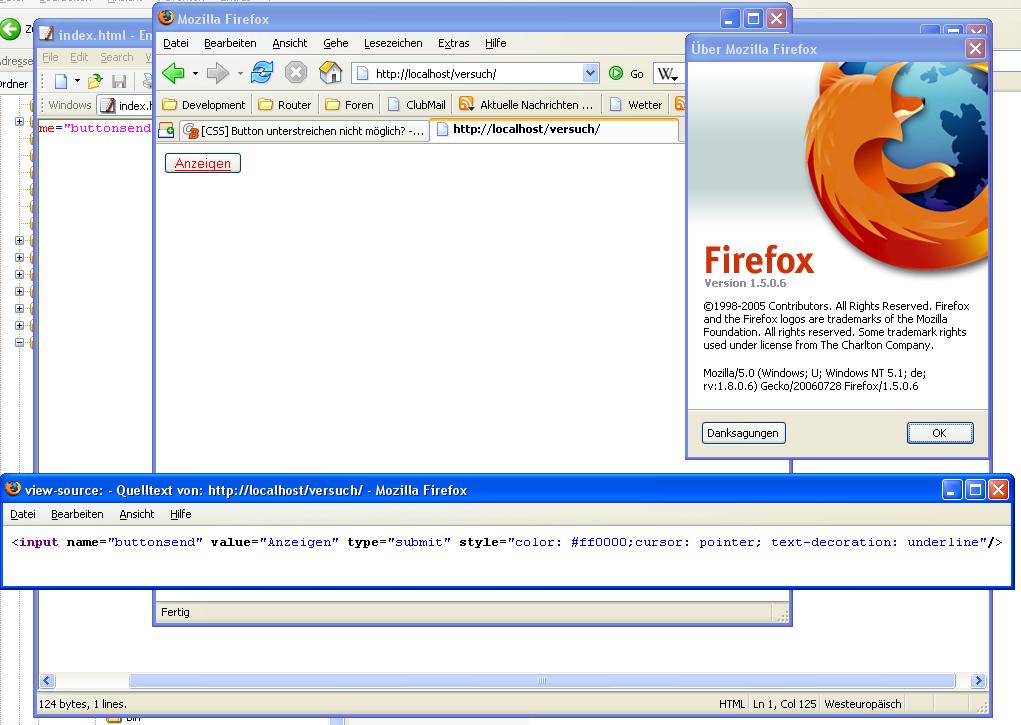This screenshot has width=1021, height=725.
Task: Expand the topmost plus node in Explorer tree
Action: click(x=19, y=121)
